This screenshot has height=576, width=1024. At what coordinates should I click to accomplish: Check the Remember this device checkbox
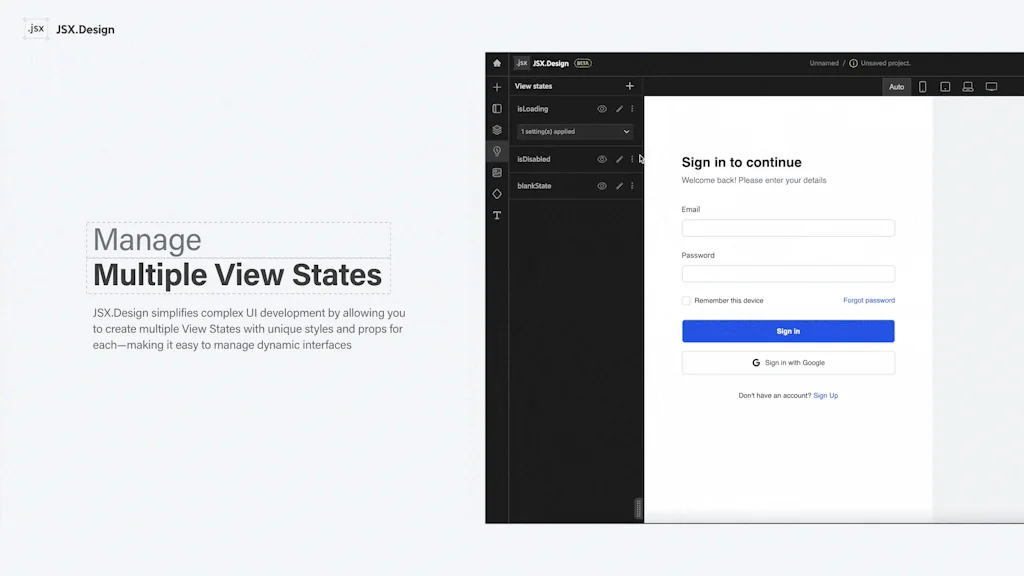(686, 300)
